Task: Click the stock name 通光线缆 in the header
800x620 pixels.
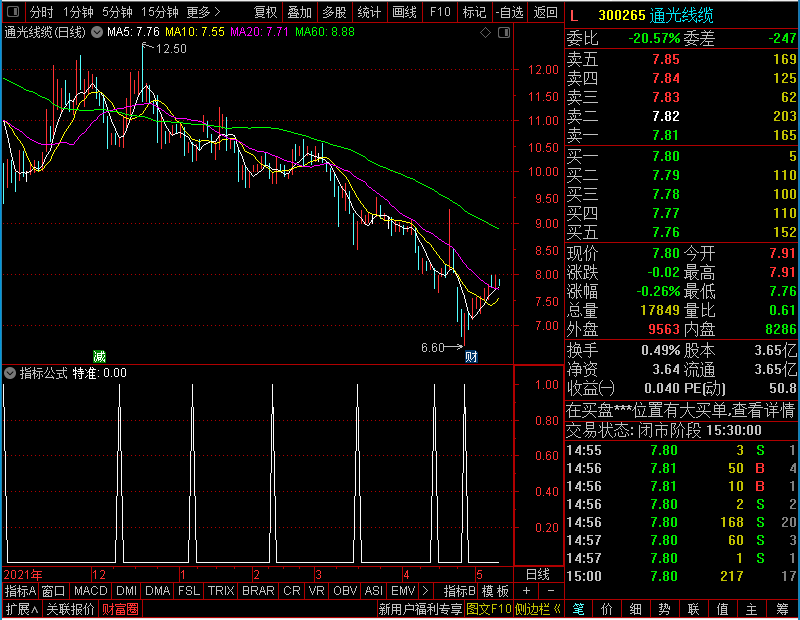Action: coord(681,15)
